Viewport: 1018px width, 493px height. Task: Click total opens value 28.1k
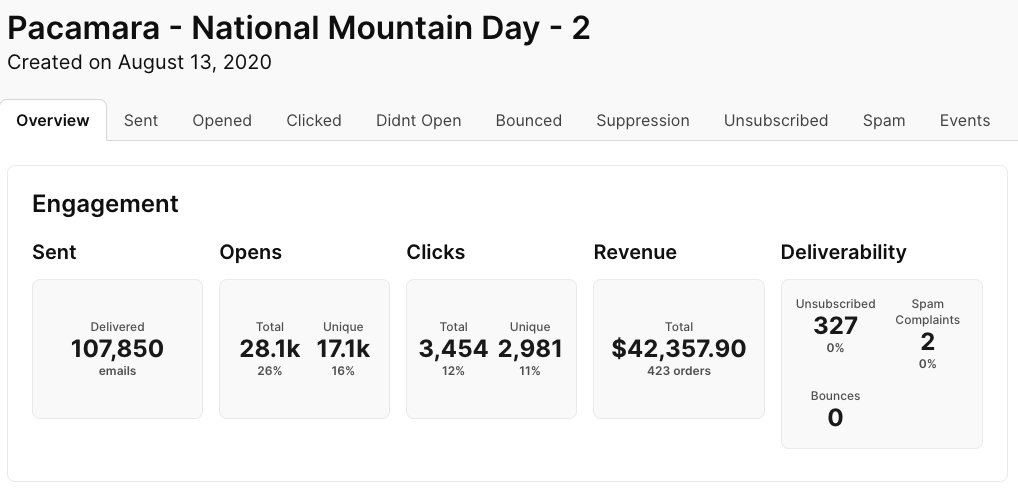(269, 349)
